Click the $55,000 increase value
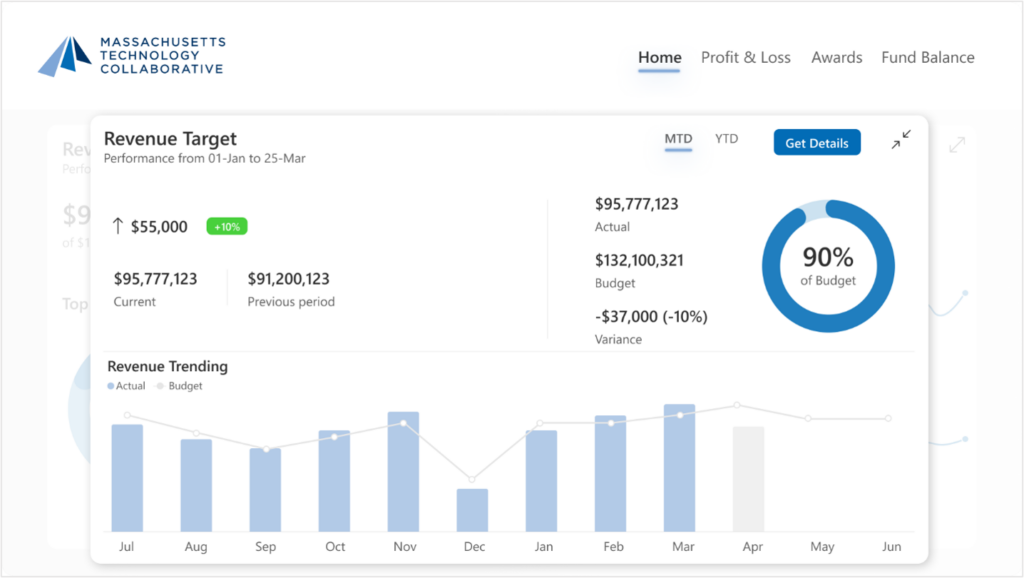1024x578 pixels. 159,227
